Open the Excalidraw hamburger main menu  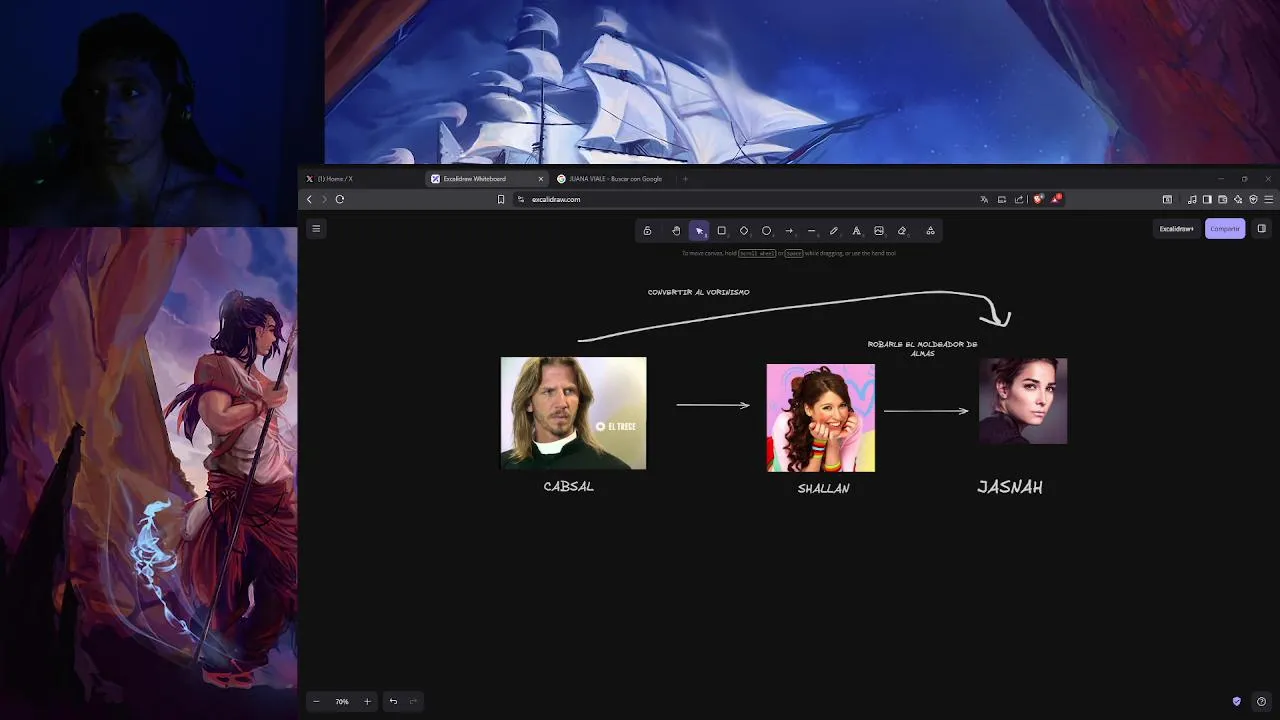(x=316, y=229)
